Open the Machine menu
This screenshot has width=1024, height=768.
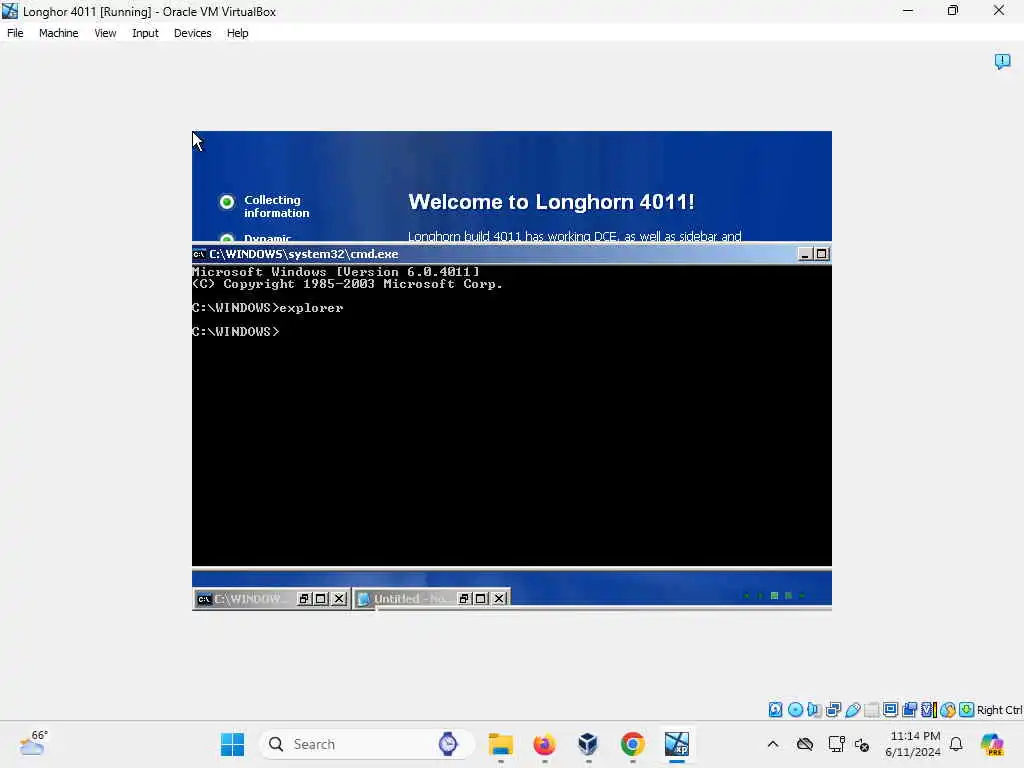(58, 33)
